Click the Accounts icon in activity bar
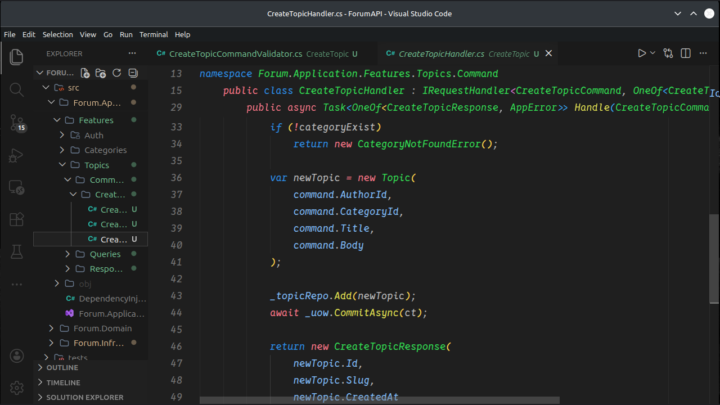 (16, 355)
